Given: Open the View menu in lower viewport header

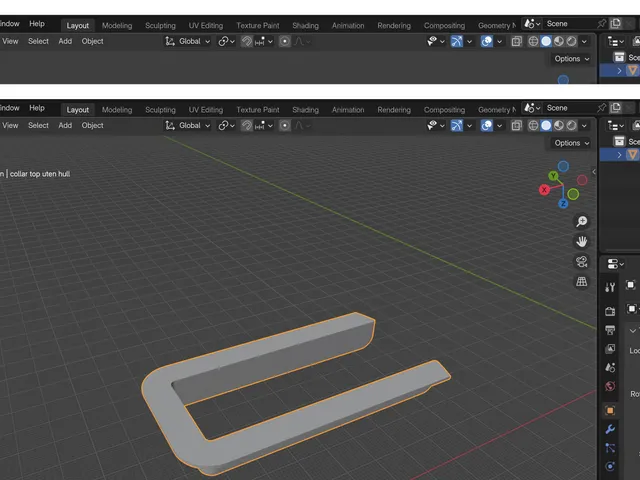Looking at the screenshot, I should 10,125.
